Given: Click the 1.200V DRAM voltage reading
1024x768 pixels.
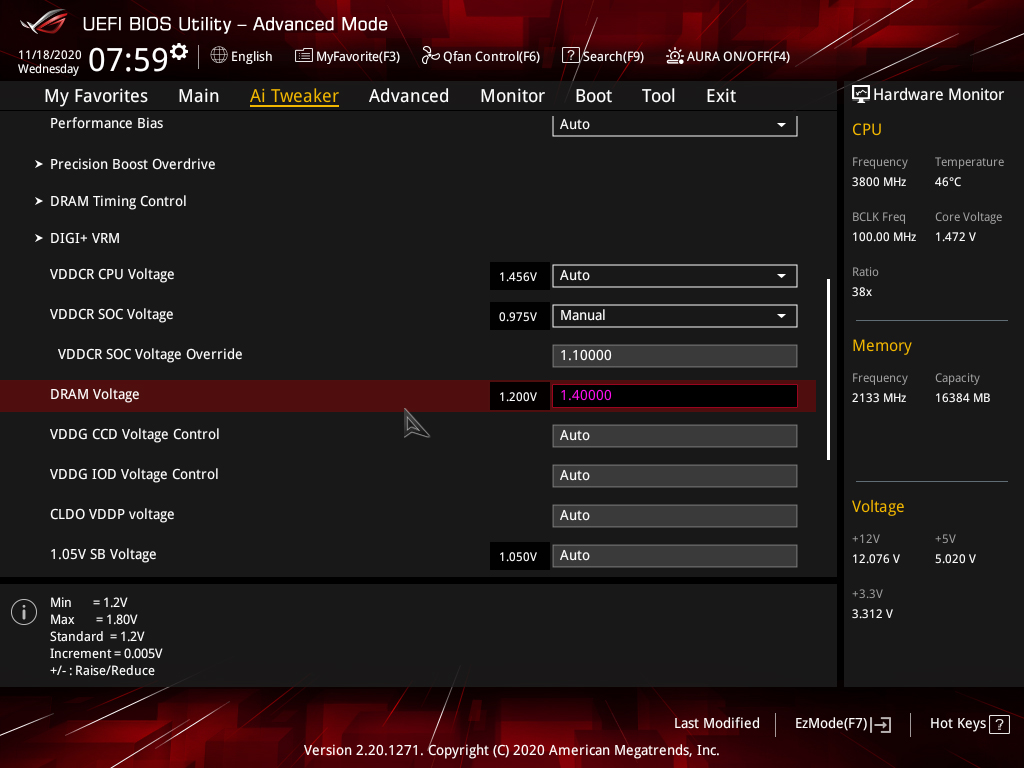Looking at the screenshot, I should click(x=519, y=396).
